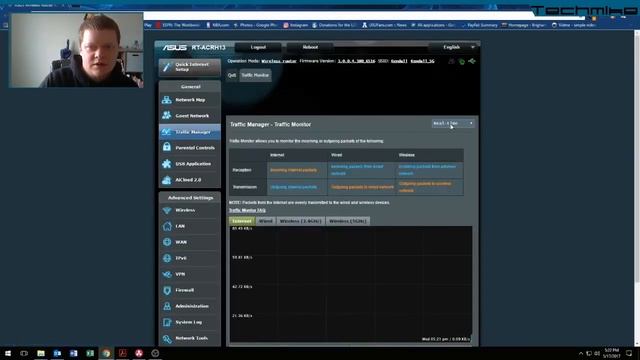Click the first SSID link after the SSID label
This screenshot has height=360, width=640.
(x=399, y=61)
